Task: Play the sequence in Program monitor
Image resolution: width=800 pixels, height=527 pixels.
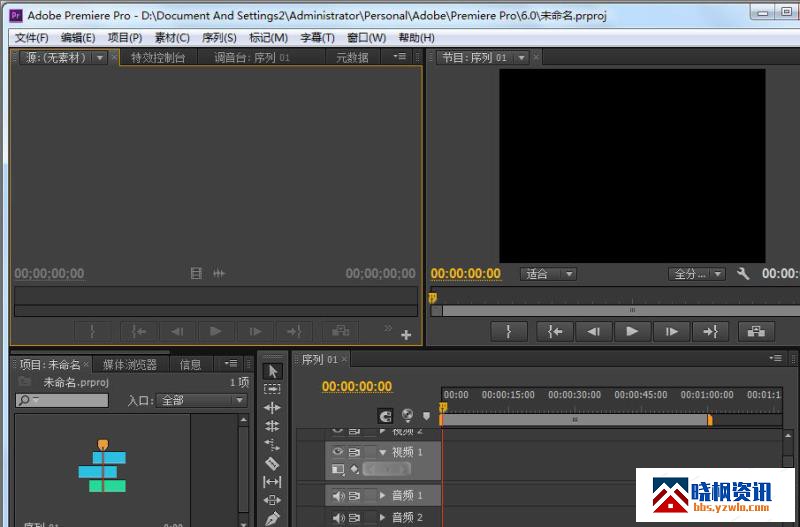Action: pyautogui.click(x=632, y=332)
